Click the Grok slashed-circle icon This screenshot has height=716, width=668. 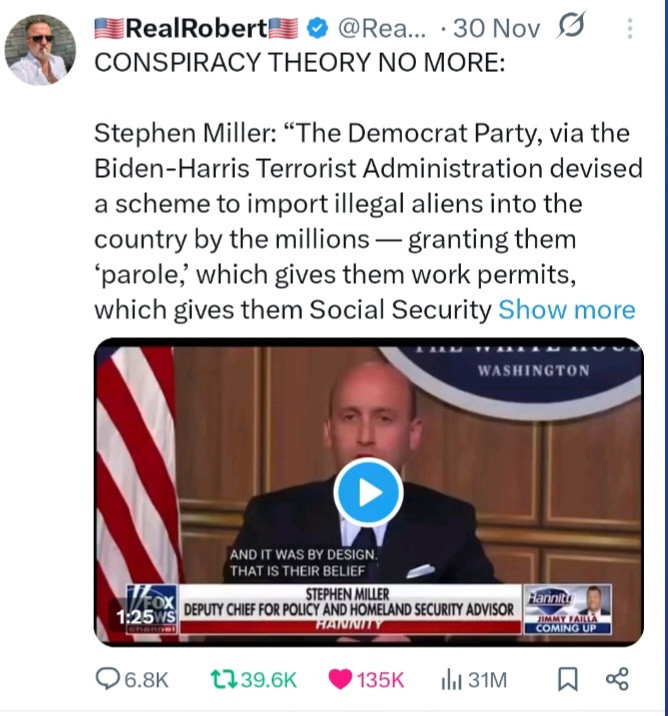click(x=570, y=26)
